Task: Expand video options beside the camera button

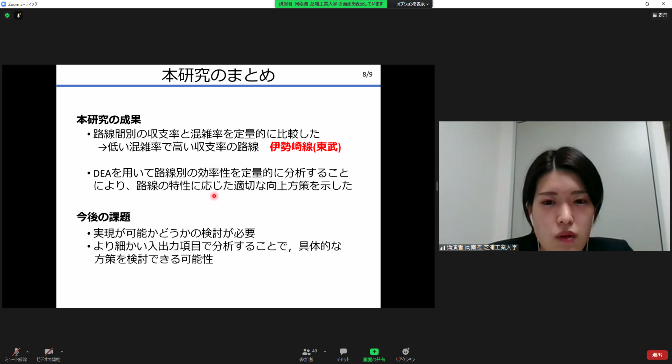Action: point(62,351)
